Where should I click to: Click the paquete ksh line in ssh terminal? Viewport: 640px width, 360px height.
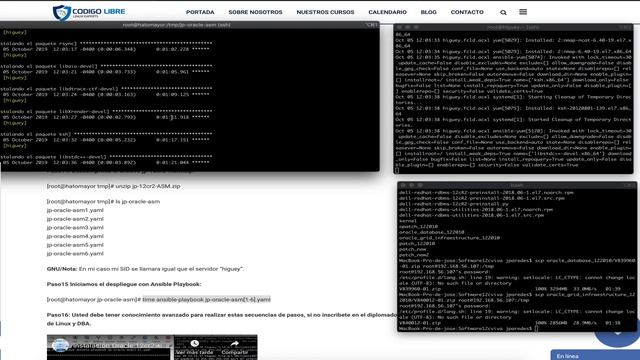click(106, 134)
